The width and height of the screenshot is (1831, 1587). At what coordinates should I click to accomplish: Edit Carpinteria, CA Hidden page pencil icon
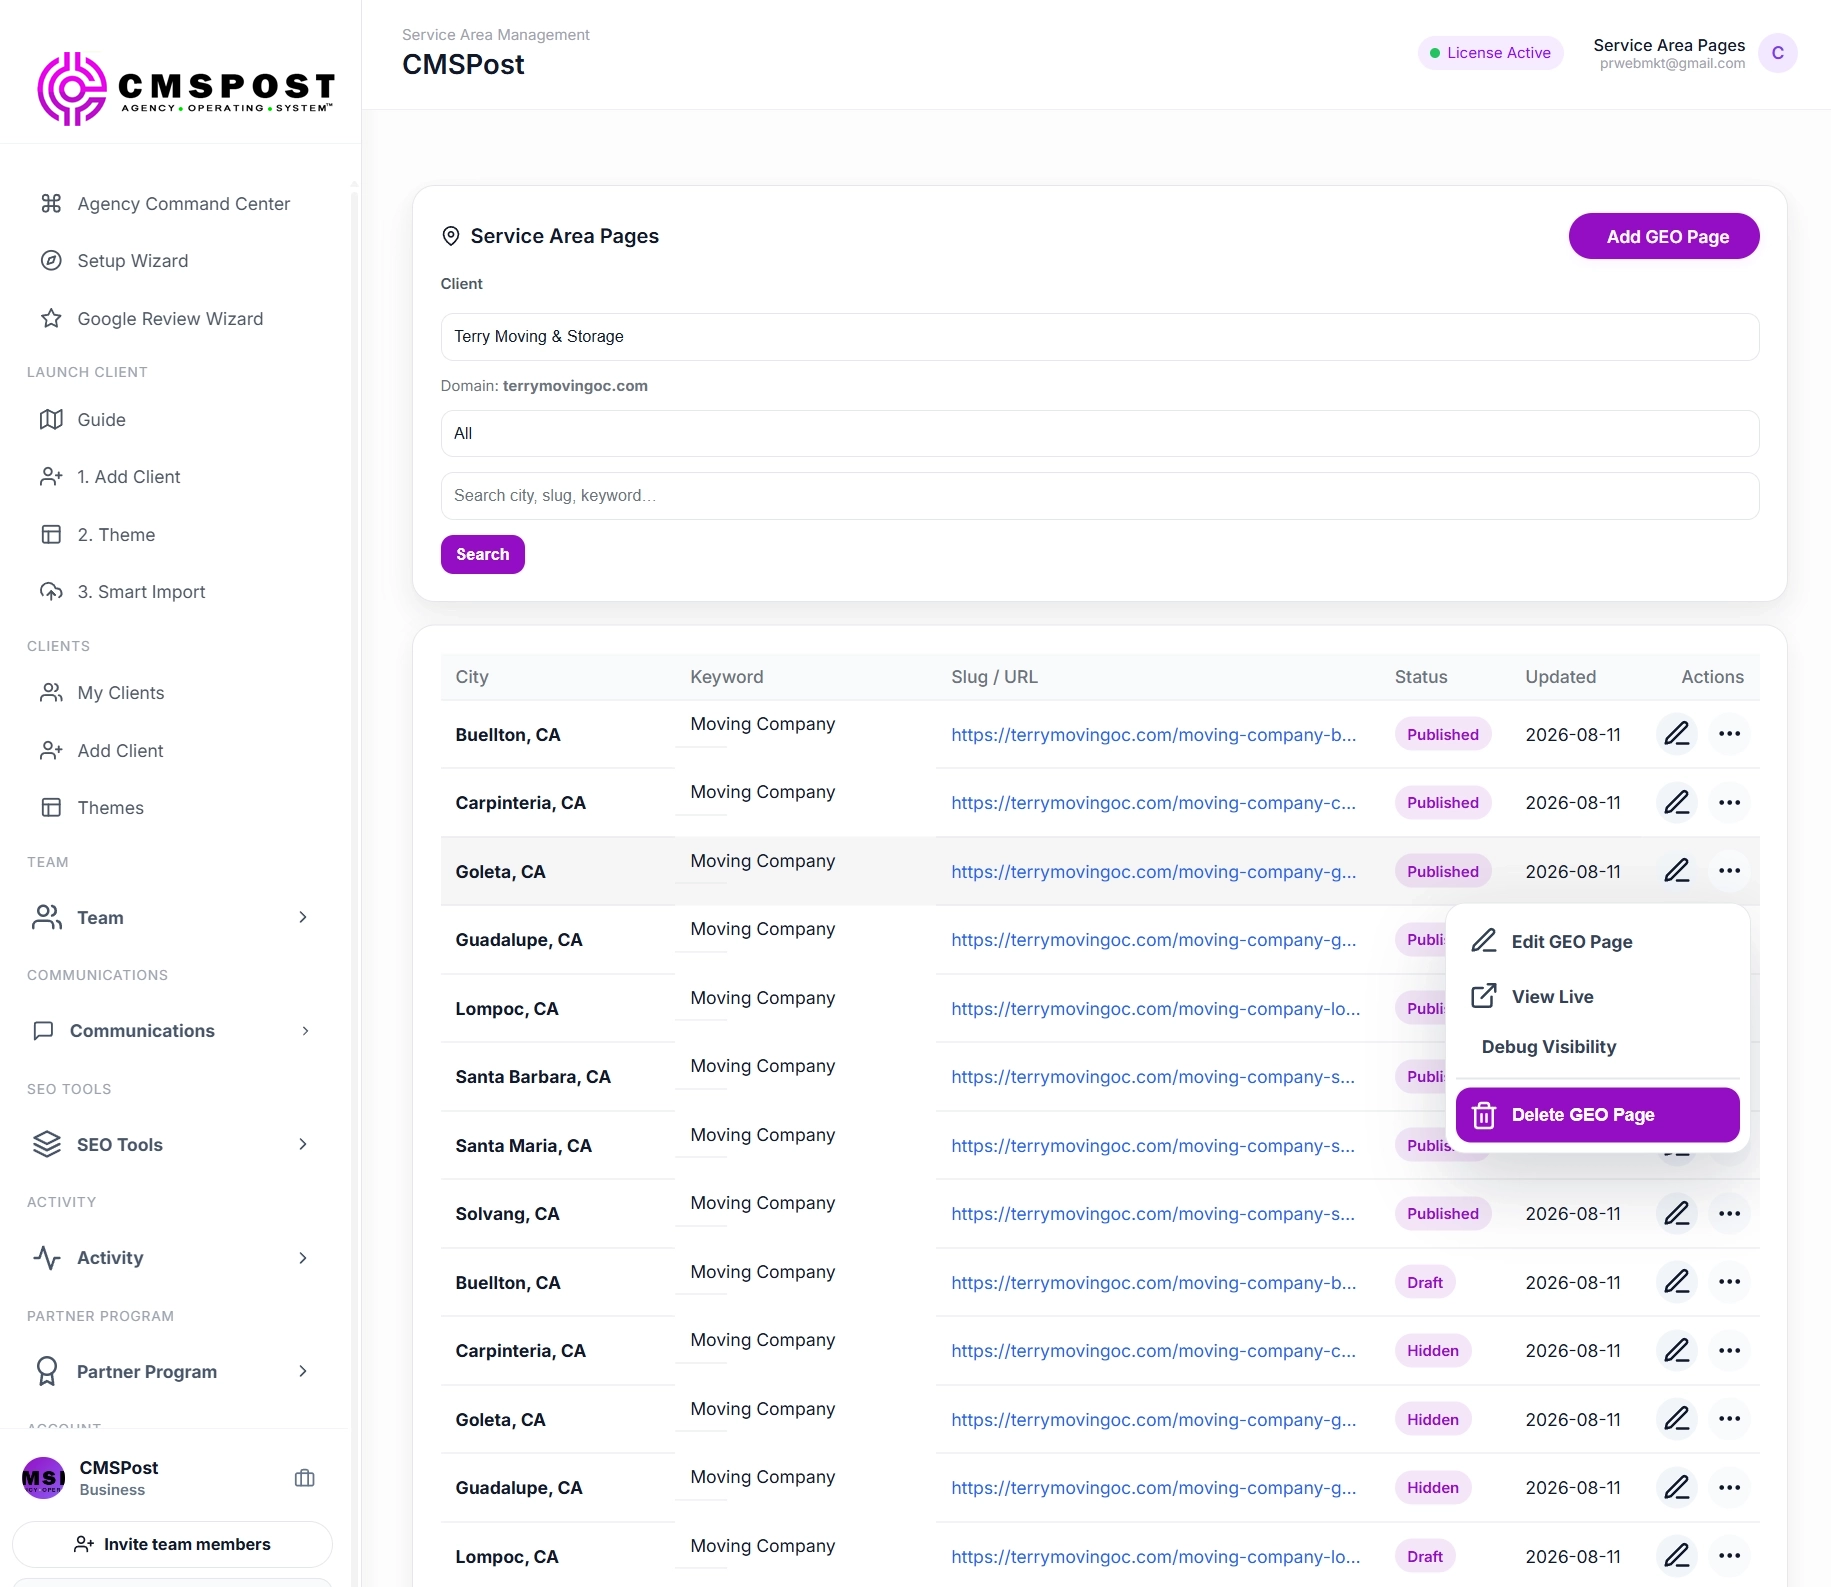click(x=1677, y=1351)
